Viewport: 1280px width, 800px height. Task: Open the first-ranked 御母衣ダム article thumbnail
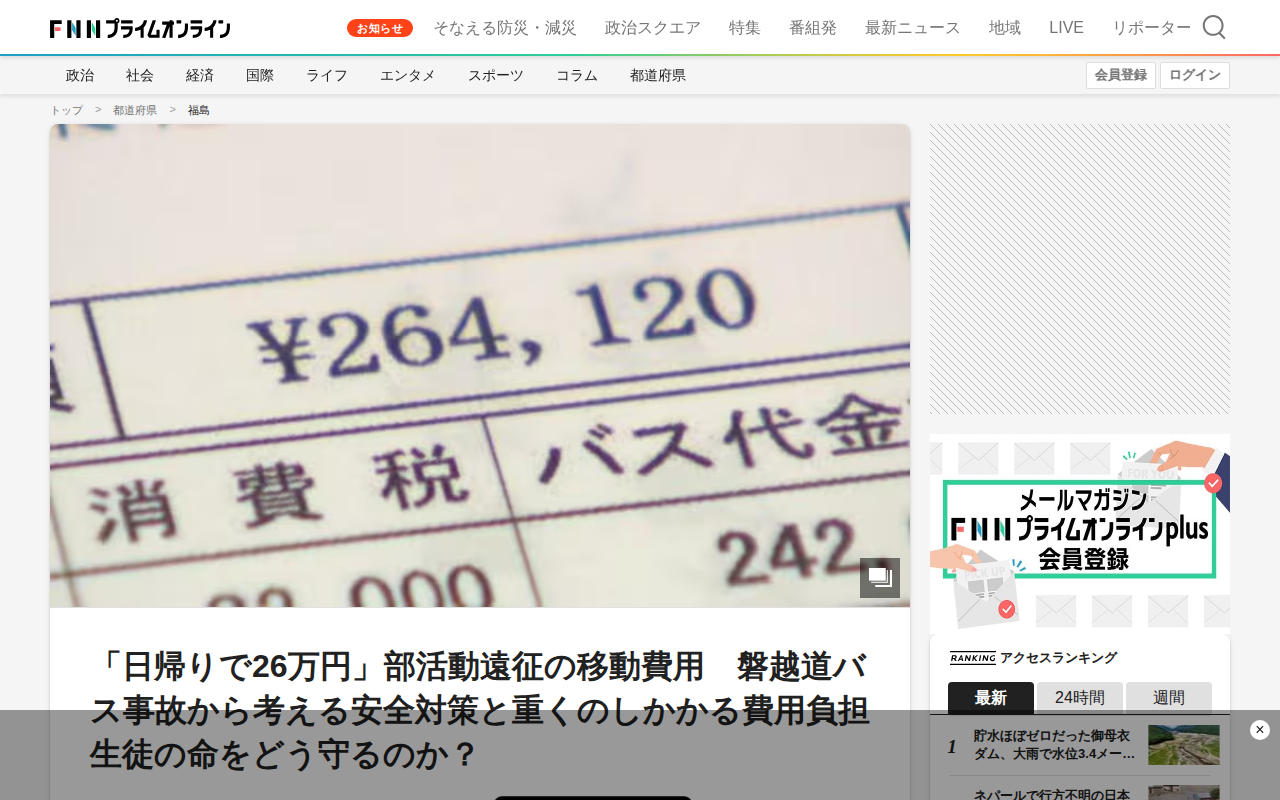tap(1184, 745)
